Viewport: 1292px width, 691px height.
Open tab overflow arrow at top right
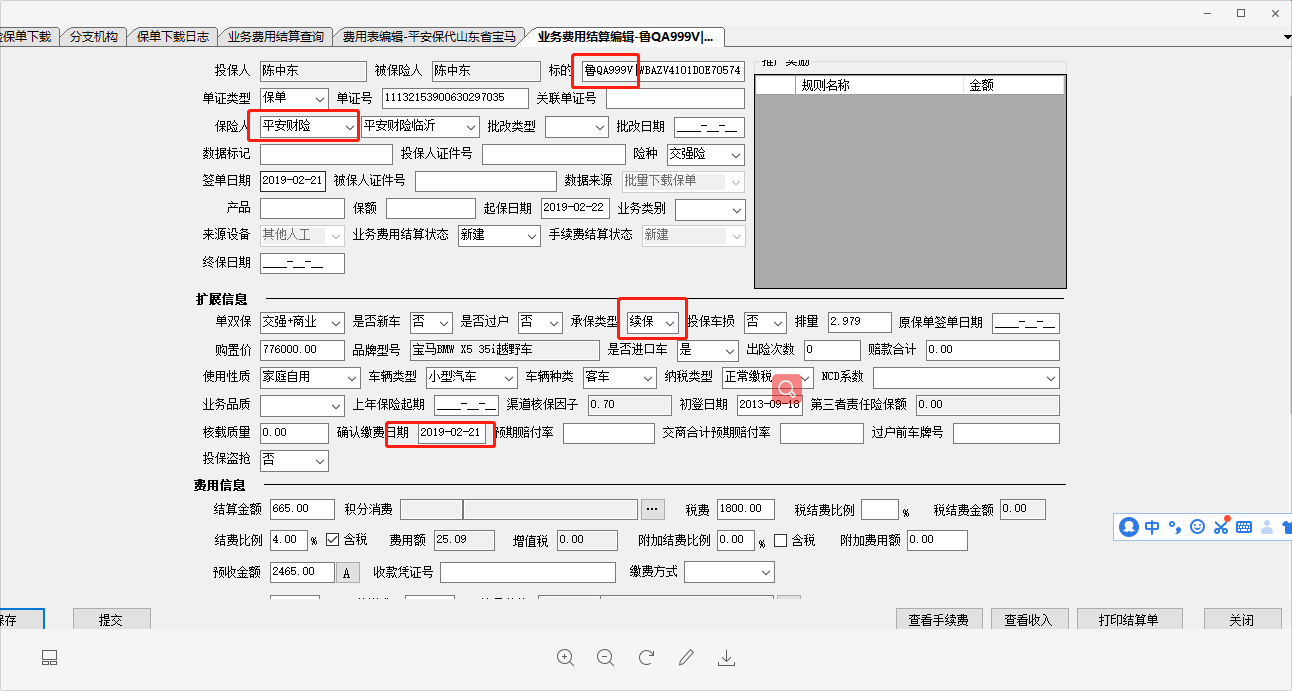(1287, 37)
